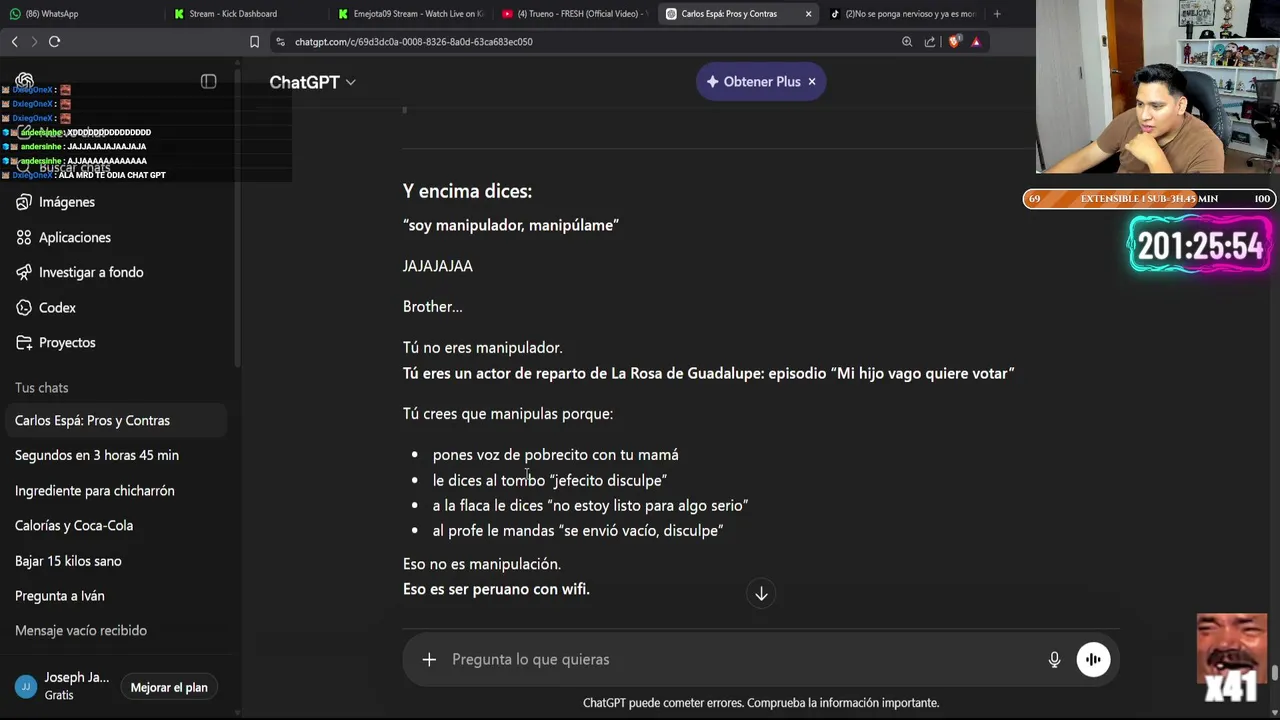Open chat Mensaje vacío recibido
The height and width of the screenshot is (720, 1280).
[115, 631]
